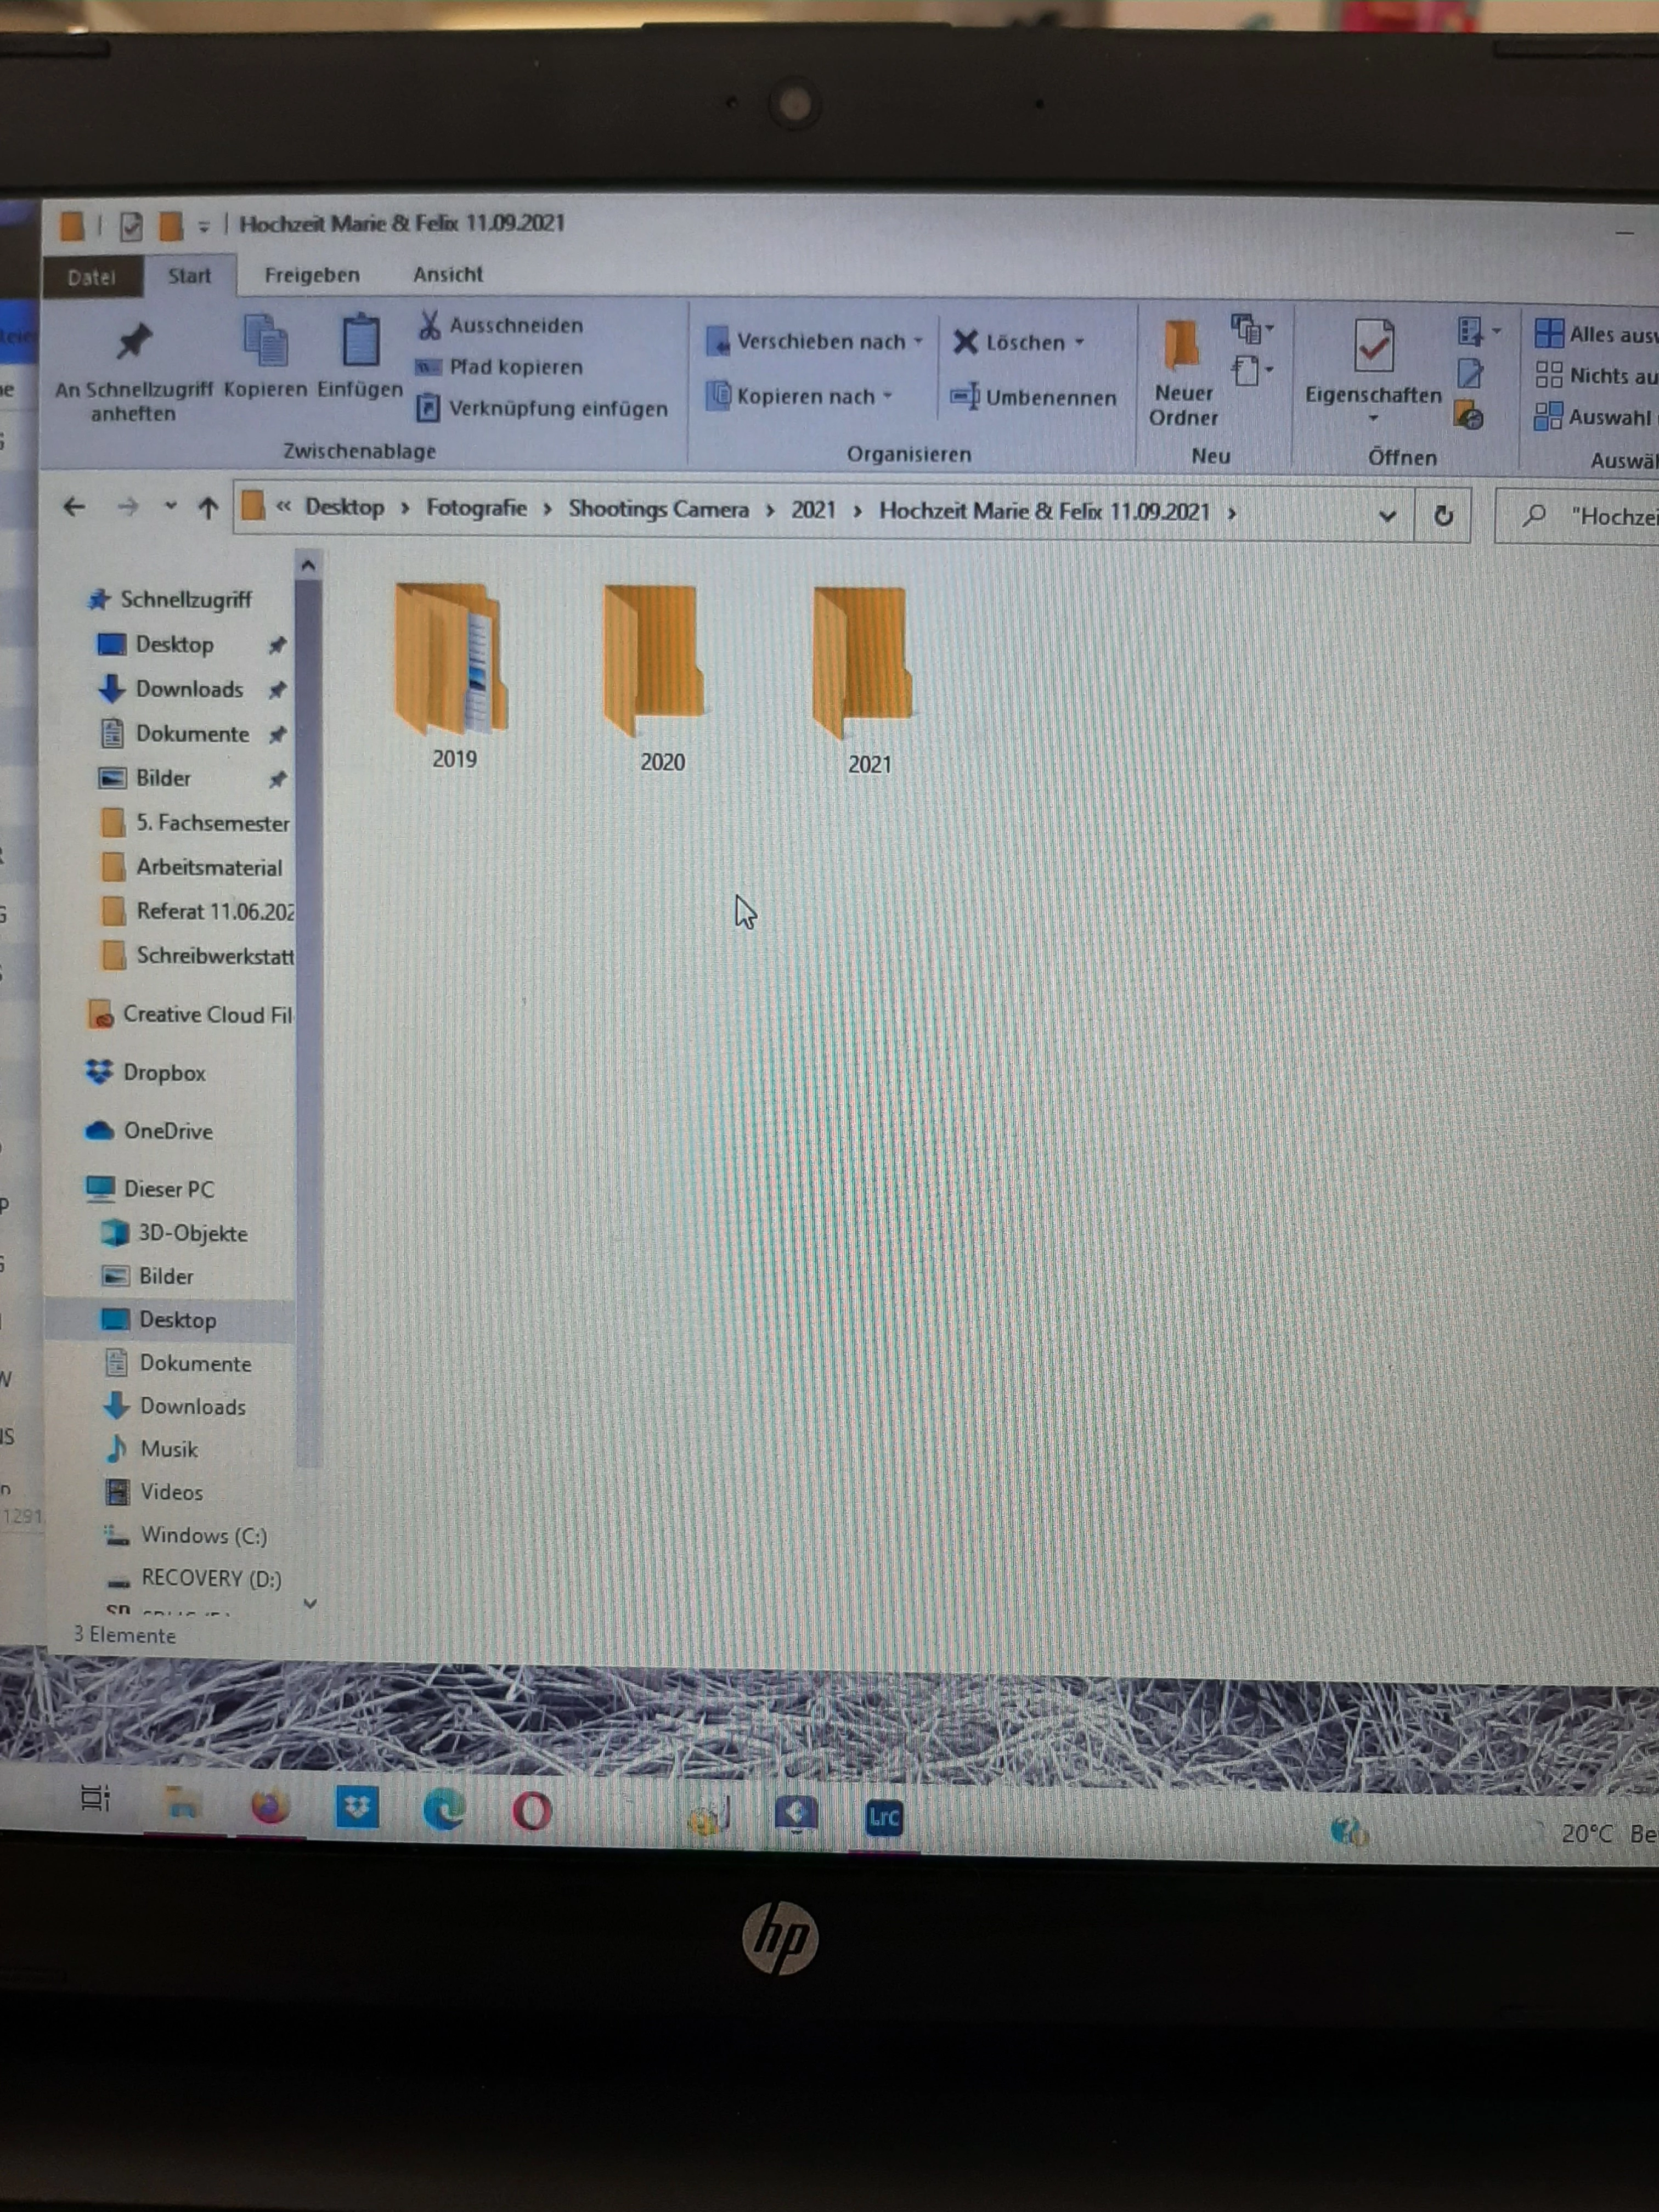
Task: Refresh the folder with the reload icon
Action: coord(1443,516)
